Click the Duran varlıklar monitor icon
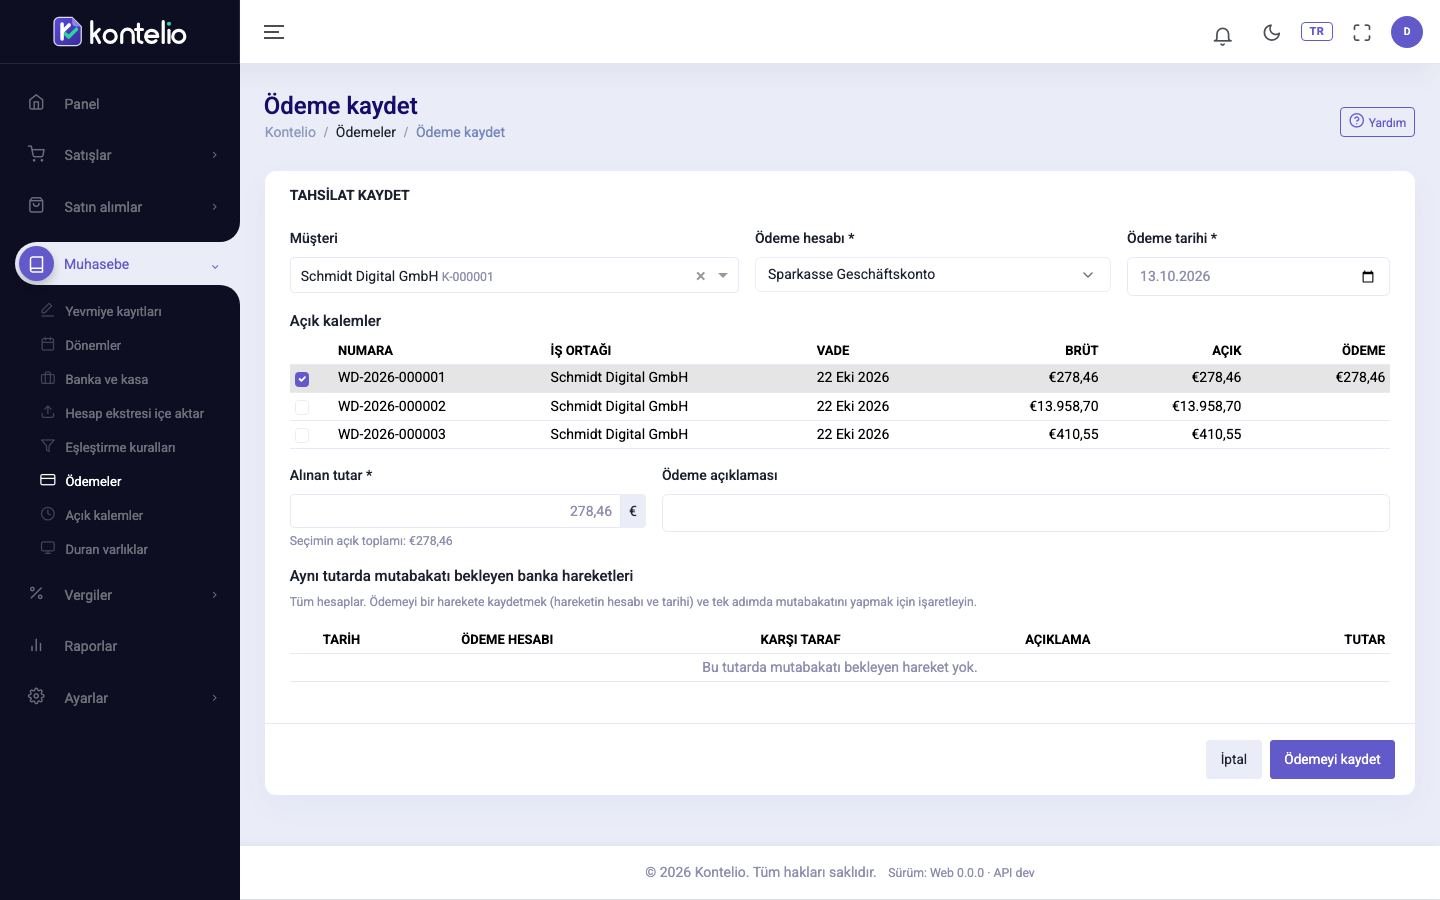 click(47, 548)
